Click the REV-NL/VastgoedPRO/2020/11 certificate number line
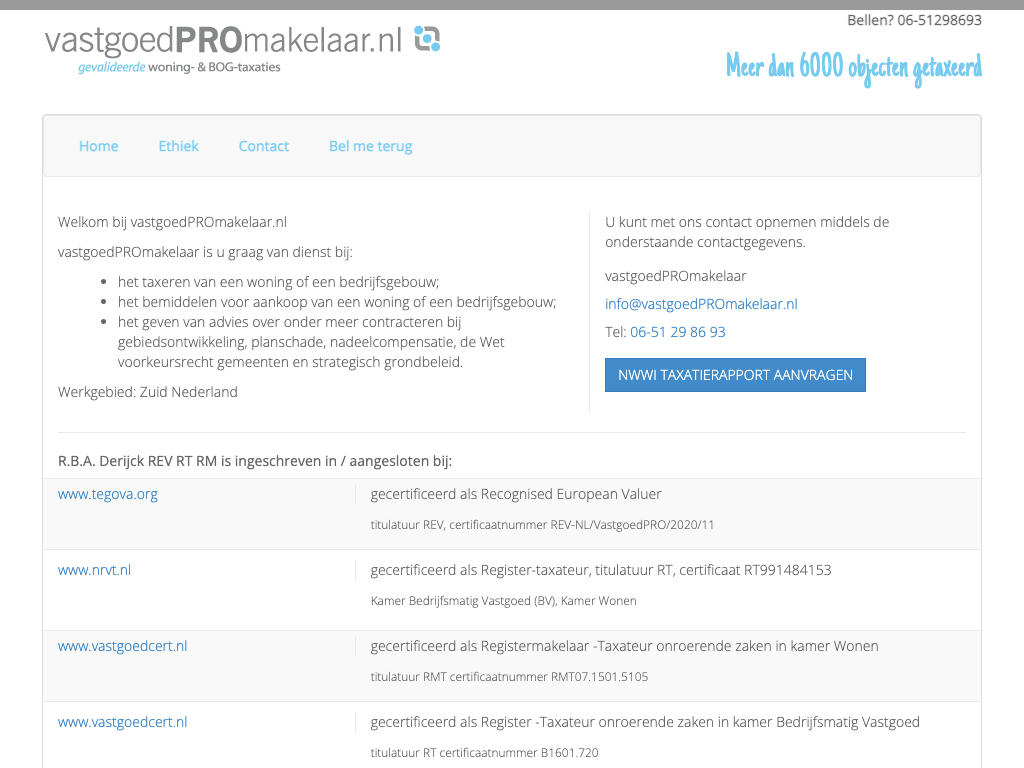Image resolution: width=1024 pixels, height=768 pixels. pos(542,525)
